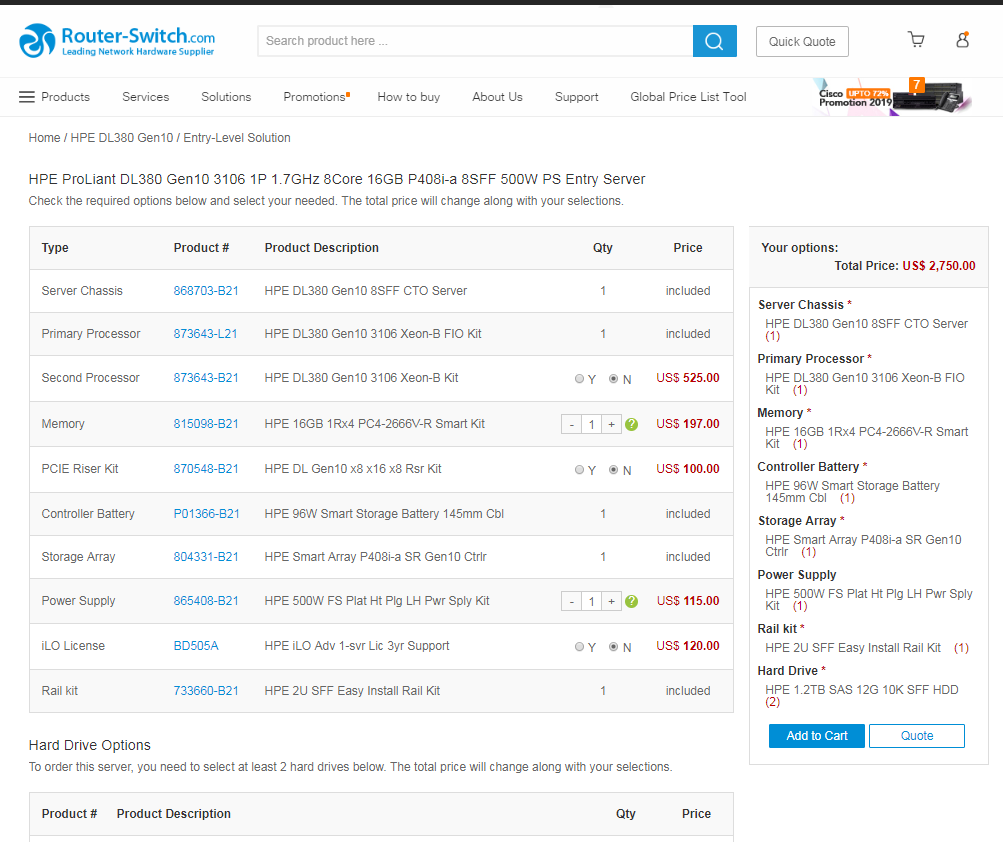Click the US$ 197.00 Memory price
The height and width of the screenshot is (842, 1003).
[688, 424]
